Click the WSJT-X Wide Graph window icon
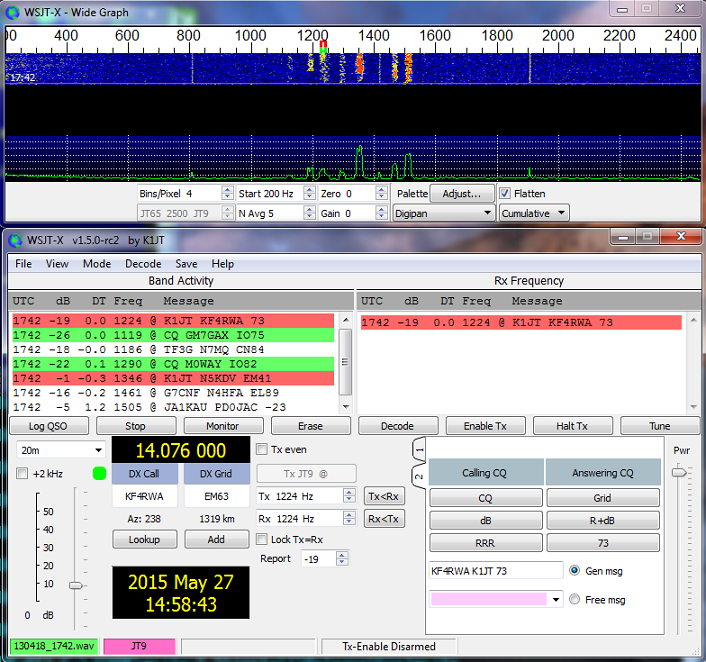706x662 pixels. tap(13, 12)
